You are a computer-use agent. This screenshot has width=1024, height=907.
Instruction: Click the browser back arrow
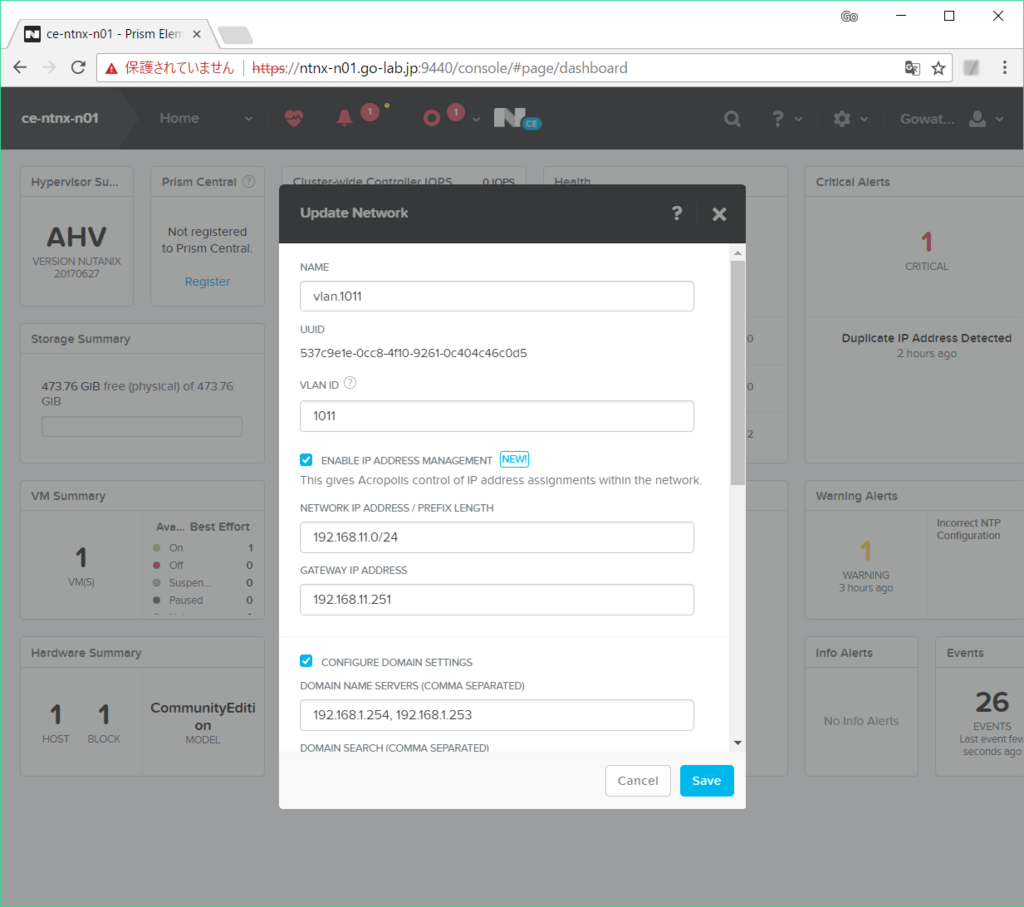pyautogui.click(x=20, y=67)
